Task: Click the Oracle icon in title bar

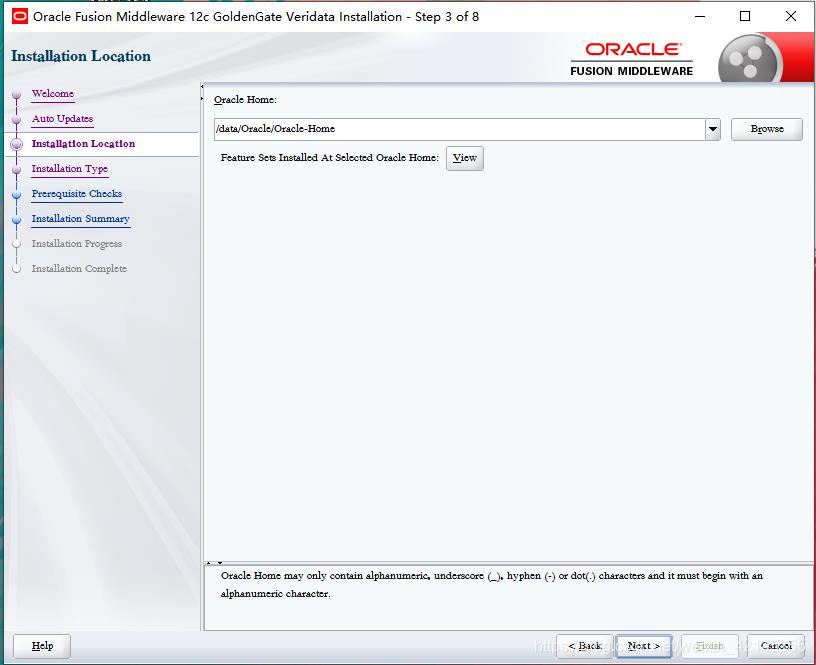Action: (19, 17)
